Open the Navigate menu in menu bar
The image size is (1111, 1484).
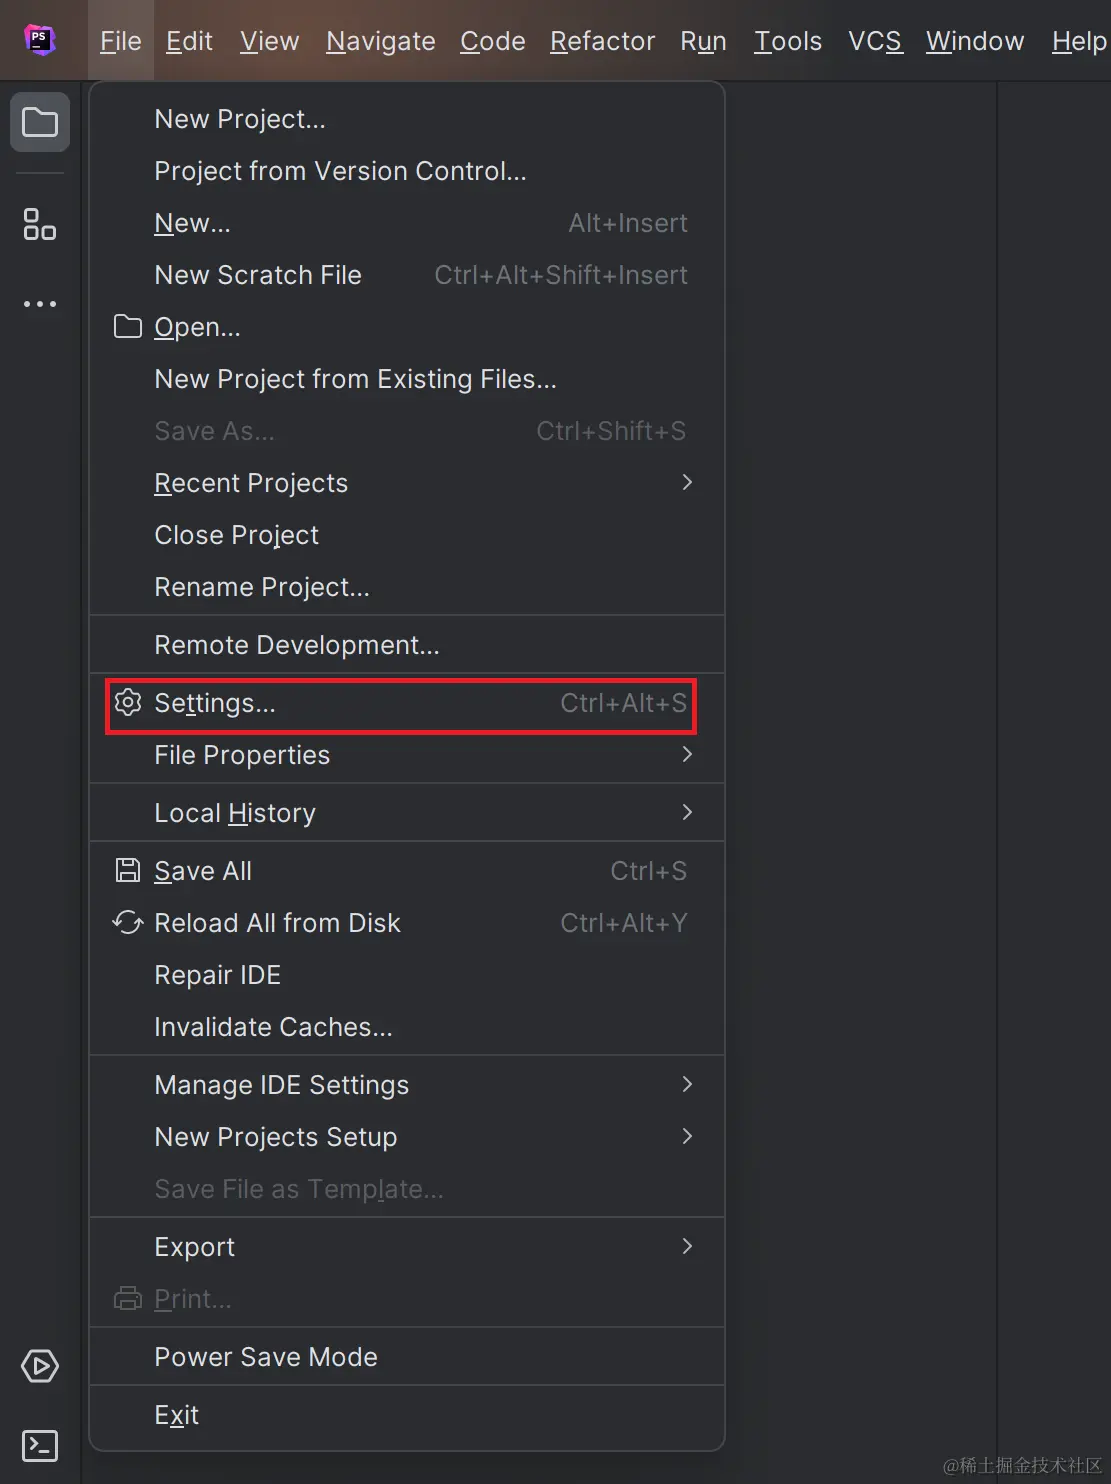(x=380, y=41)
